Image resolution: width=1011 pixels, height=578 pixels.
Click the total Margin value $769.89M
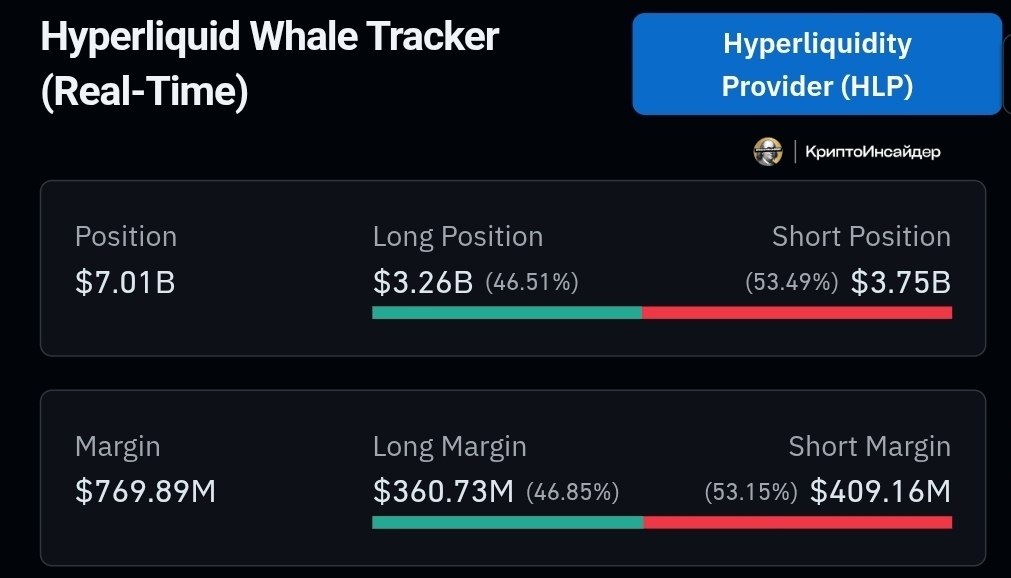pyautogui.click(x=145, y=492)
